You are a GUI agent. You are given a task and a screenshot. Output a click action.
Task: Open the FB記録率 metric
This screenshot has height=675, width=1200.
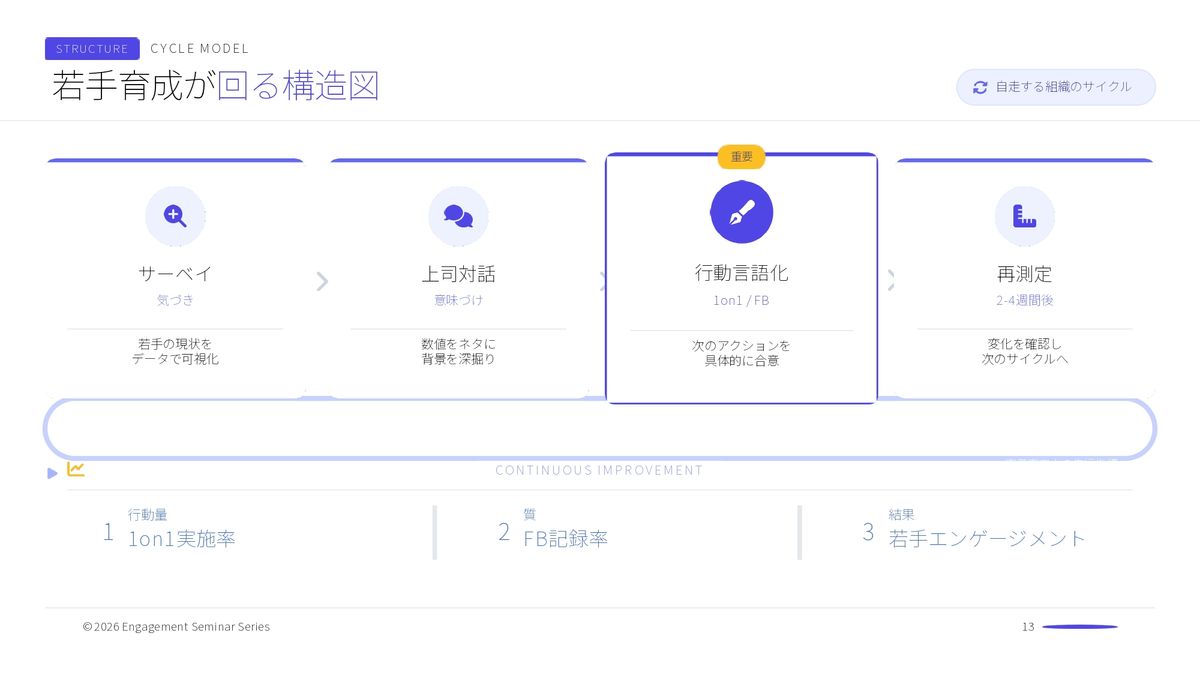[565, 539]
